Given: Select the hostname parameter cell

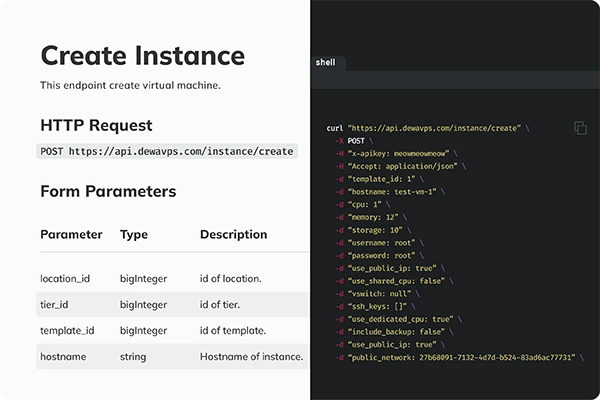Looking at the screenshot, I should click(63, 357).
